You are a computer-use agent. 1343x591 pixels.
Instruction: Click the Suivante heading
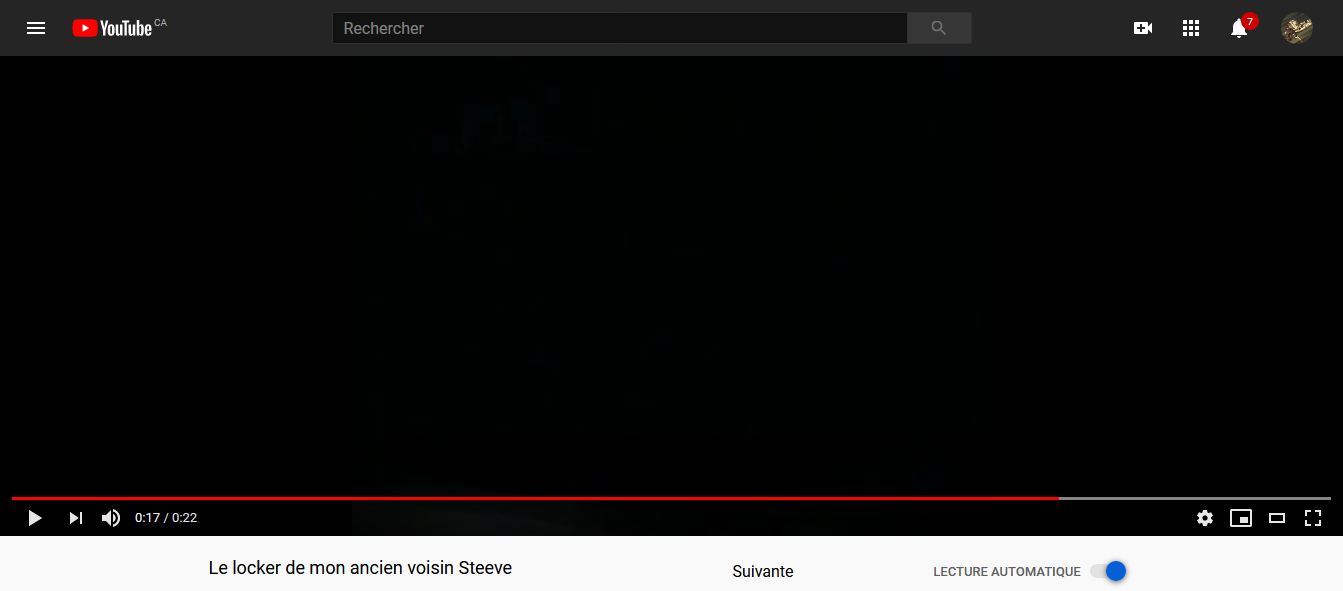[x=762, y=572]
